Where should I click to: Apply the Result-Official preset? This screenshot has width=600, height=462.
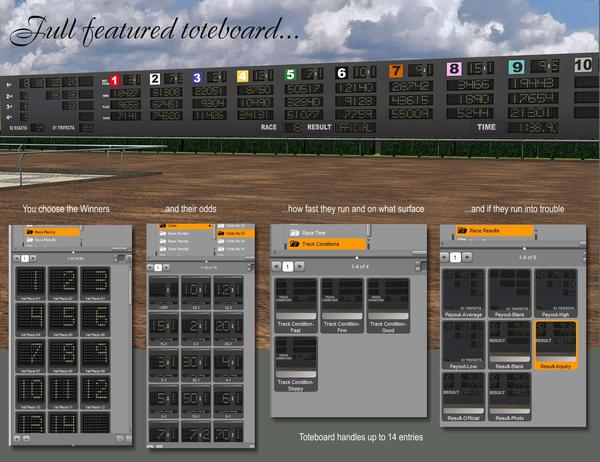point(463,397)
